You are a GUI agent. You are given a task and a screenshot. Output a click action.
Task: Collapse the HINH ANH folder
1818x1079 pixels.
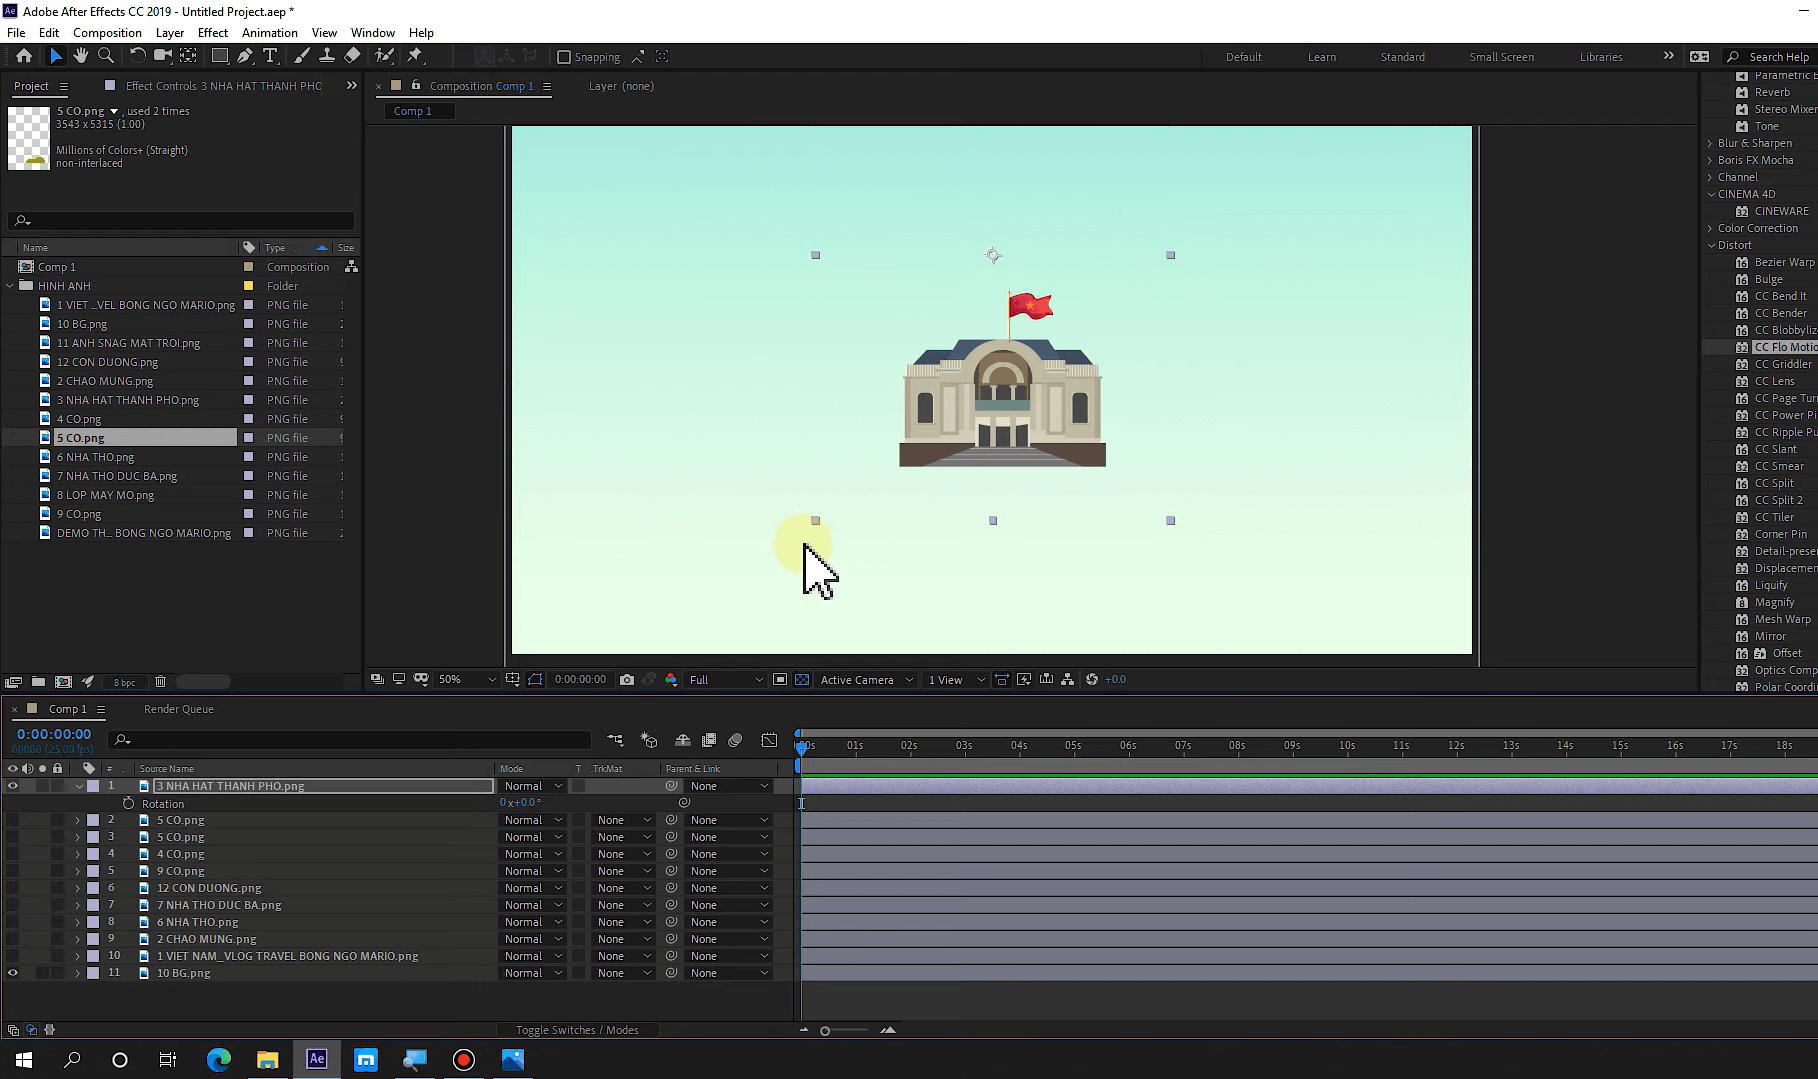(x=10, y=285)
